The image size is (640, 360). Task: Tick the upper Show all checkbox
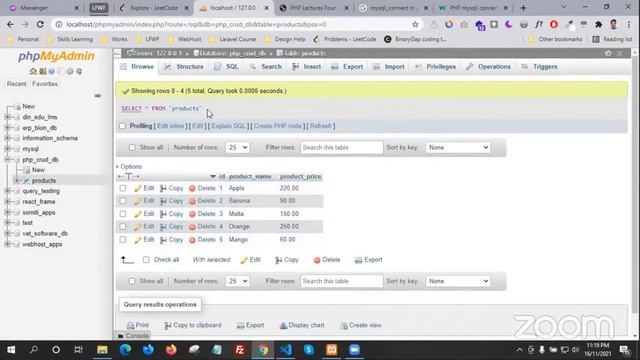pyautogui.click(x=132, y=148)
